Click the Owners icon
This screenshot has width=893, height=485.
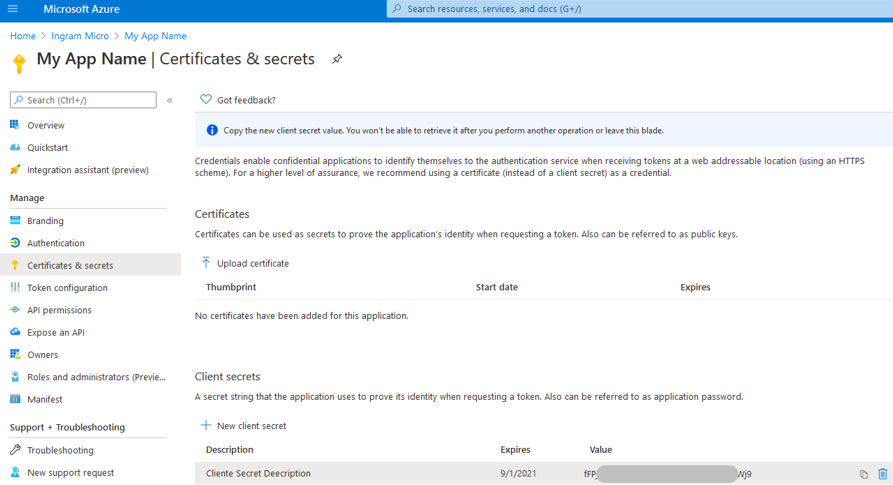pos(15,354)
